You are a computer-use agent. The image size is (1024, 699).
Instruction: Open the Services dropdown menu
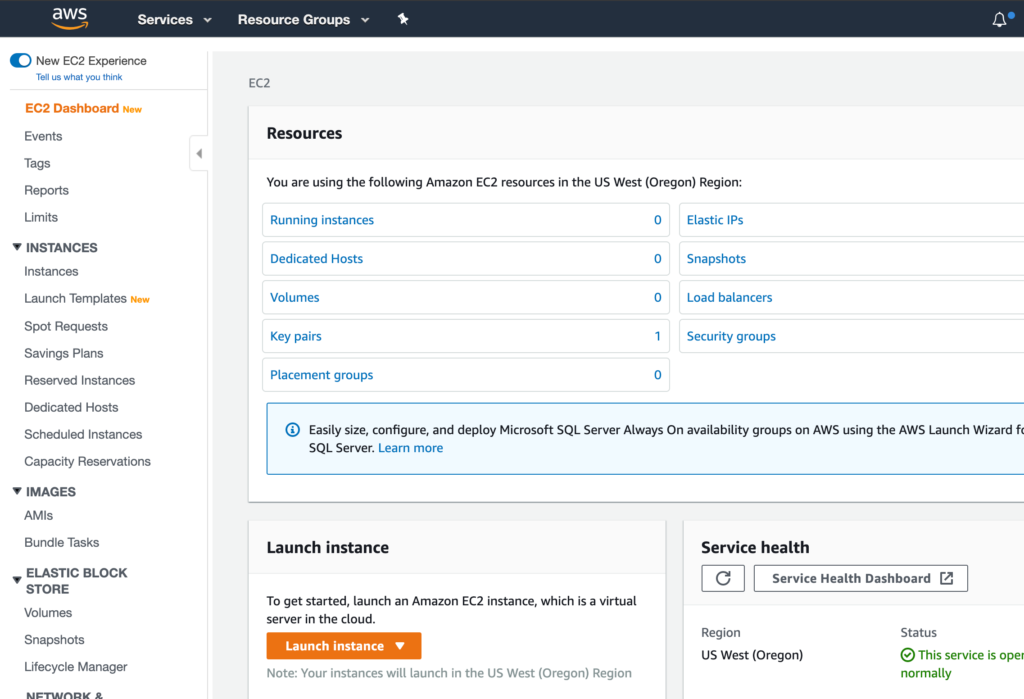click(174, 20)
